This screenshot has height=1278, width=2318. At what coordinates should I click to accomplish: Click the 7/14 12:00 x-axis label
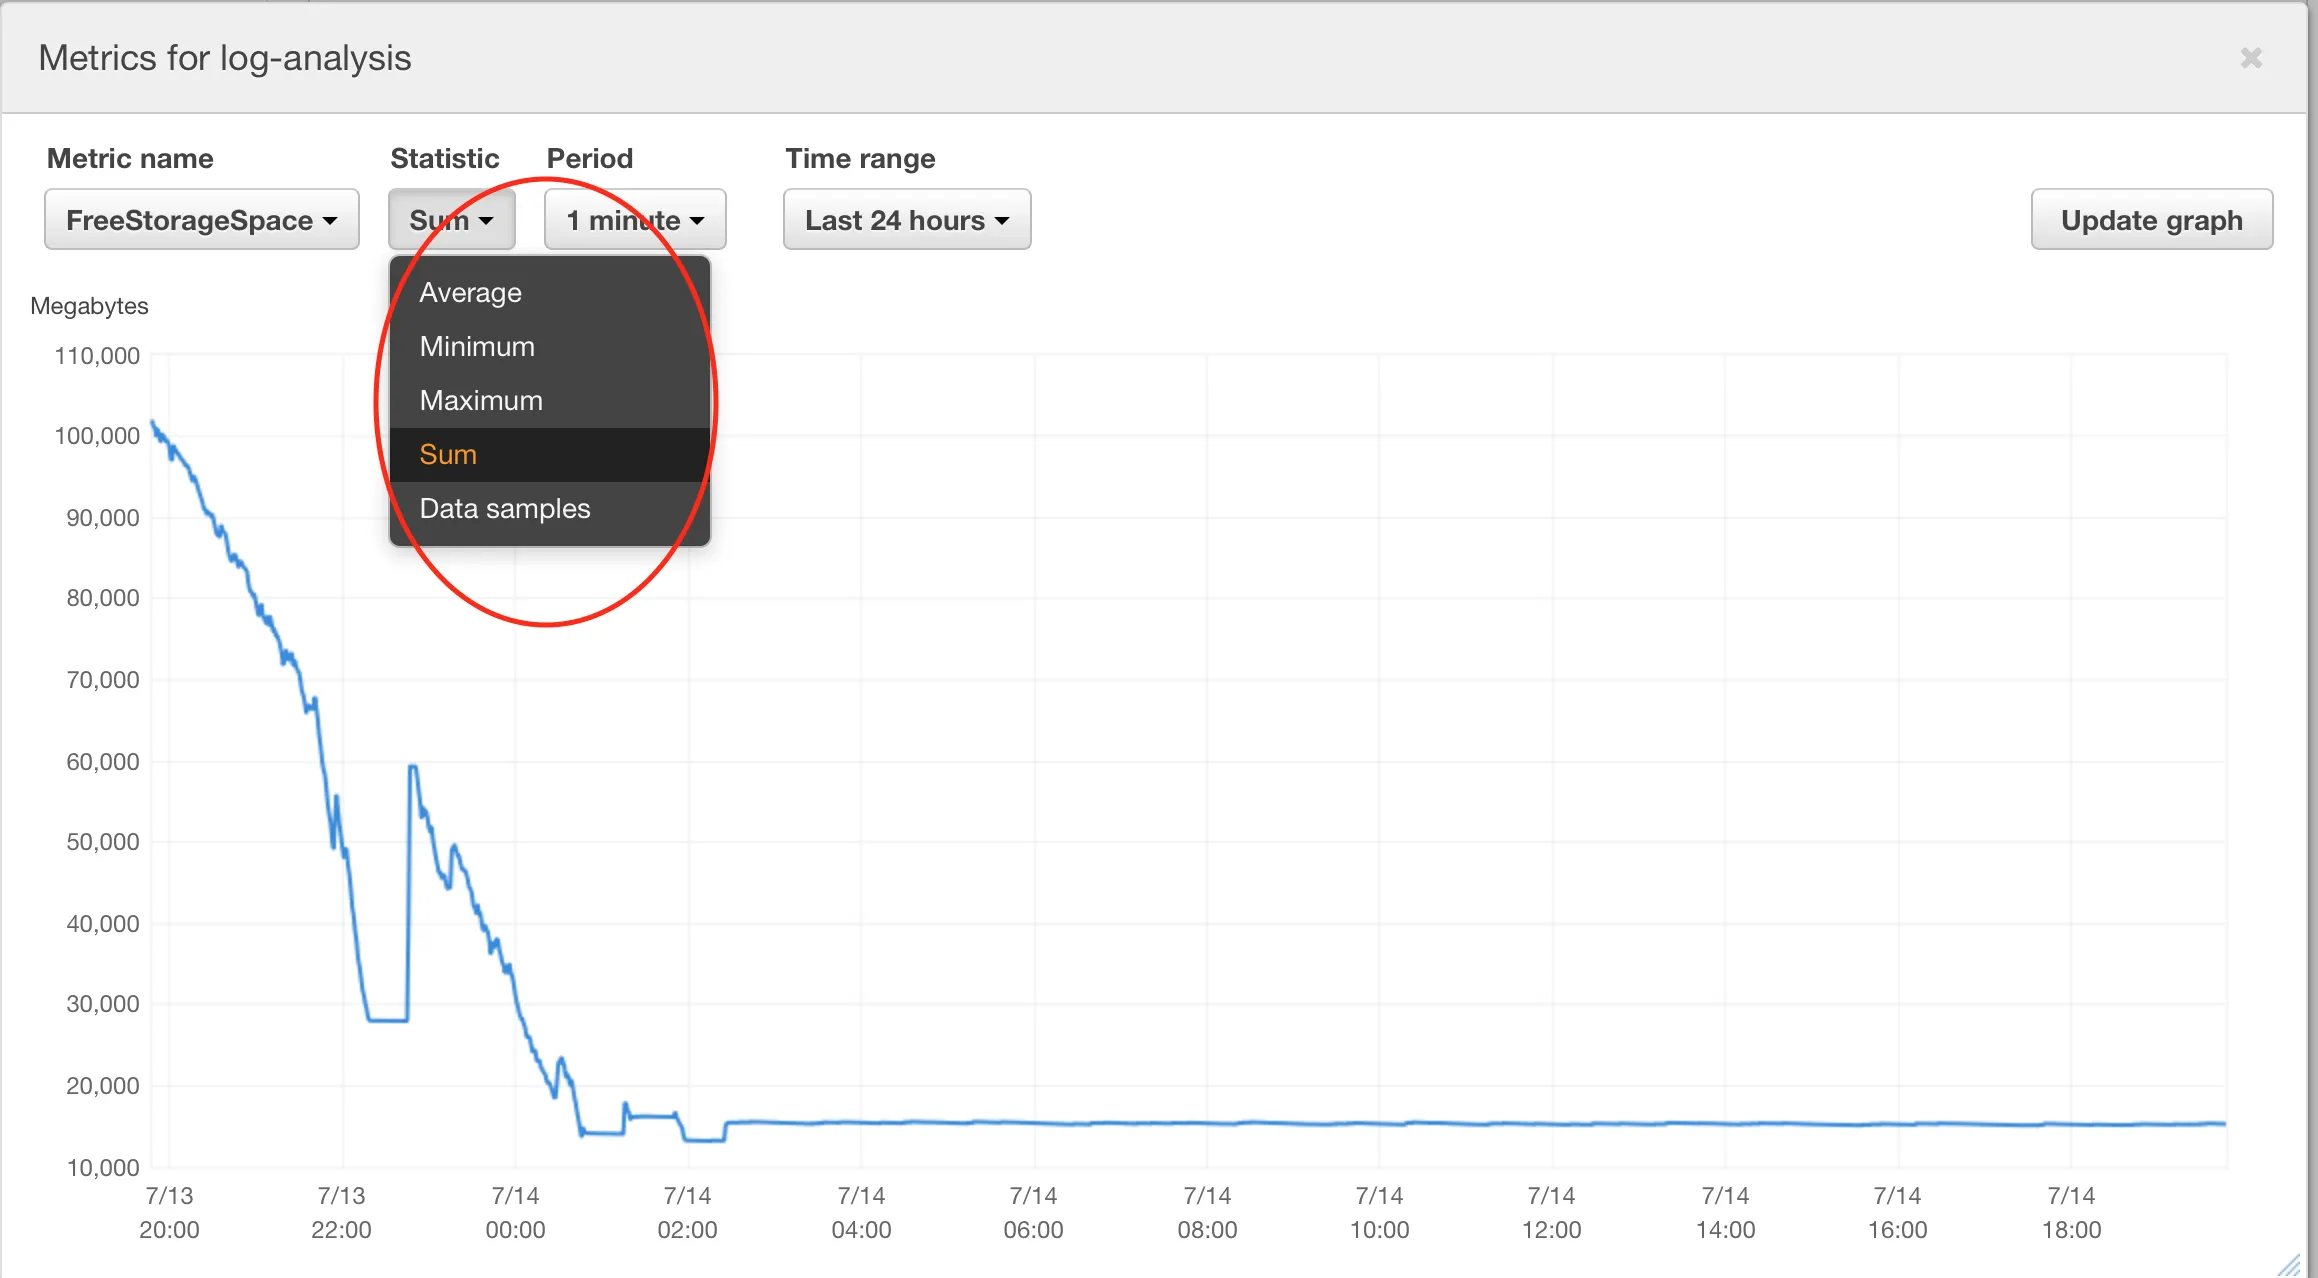[x=1551, y=1212]
